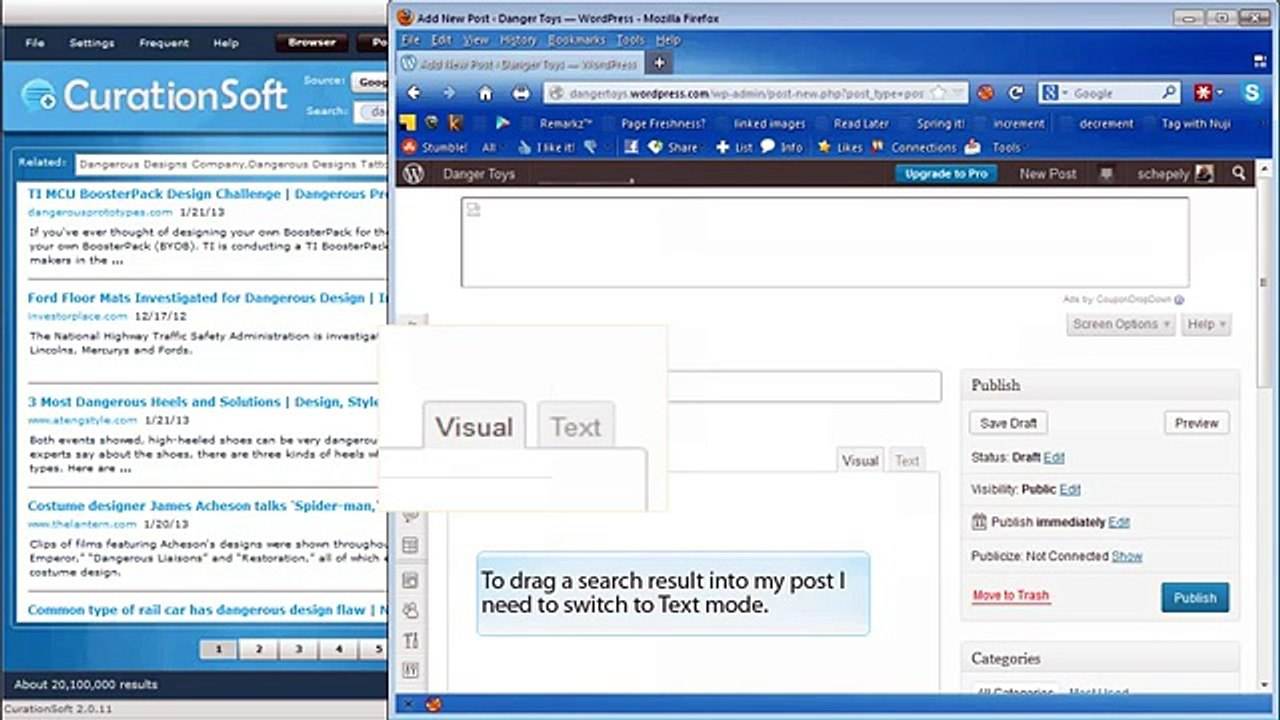Open Firefox Edit menu

point(441,40)
